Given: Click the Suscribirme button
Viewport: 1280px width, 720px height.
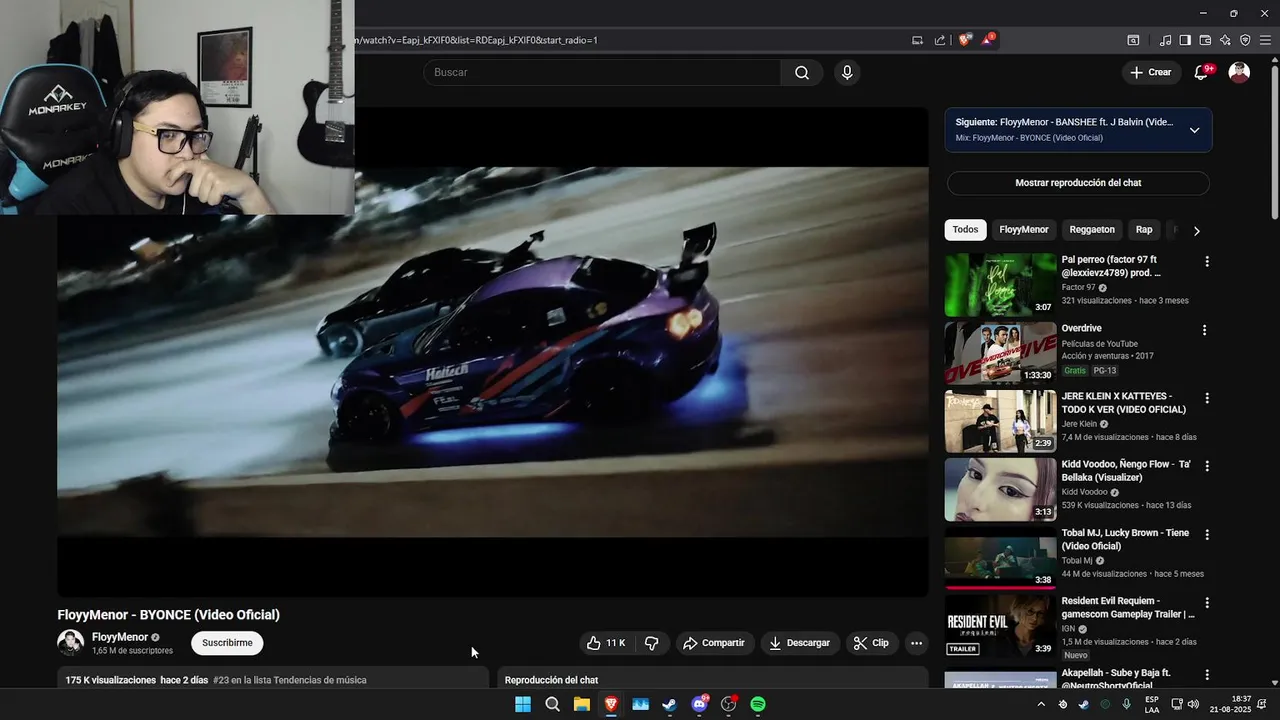Looking at the screenshot, I should pyautogui.click(x=227, y=643).
